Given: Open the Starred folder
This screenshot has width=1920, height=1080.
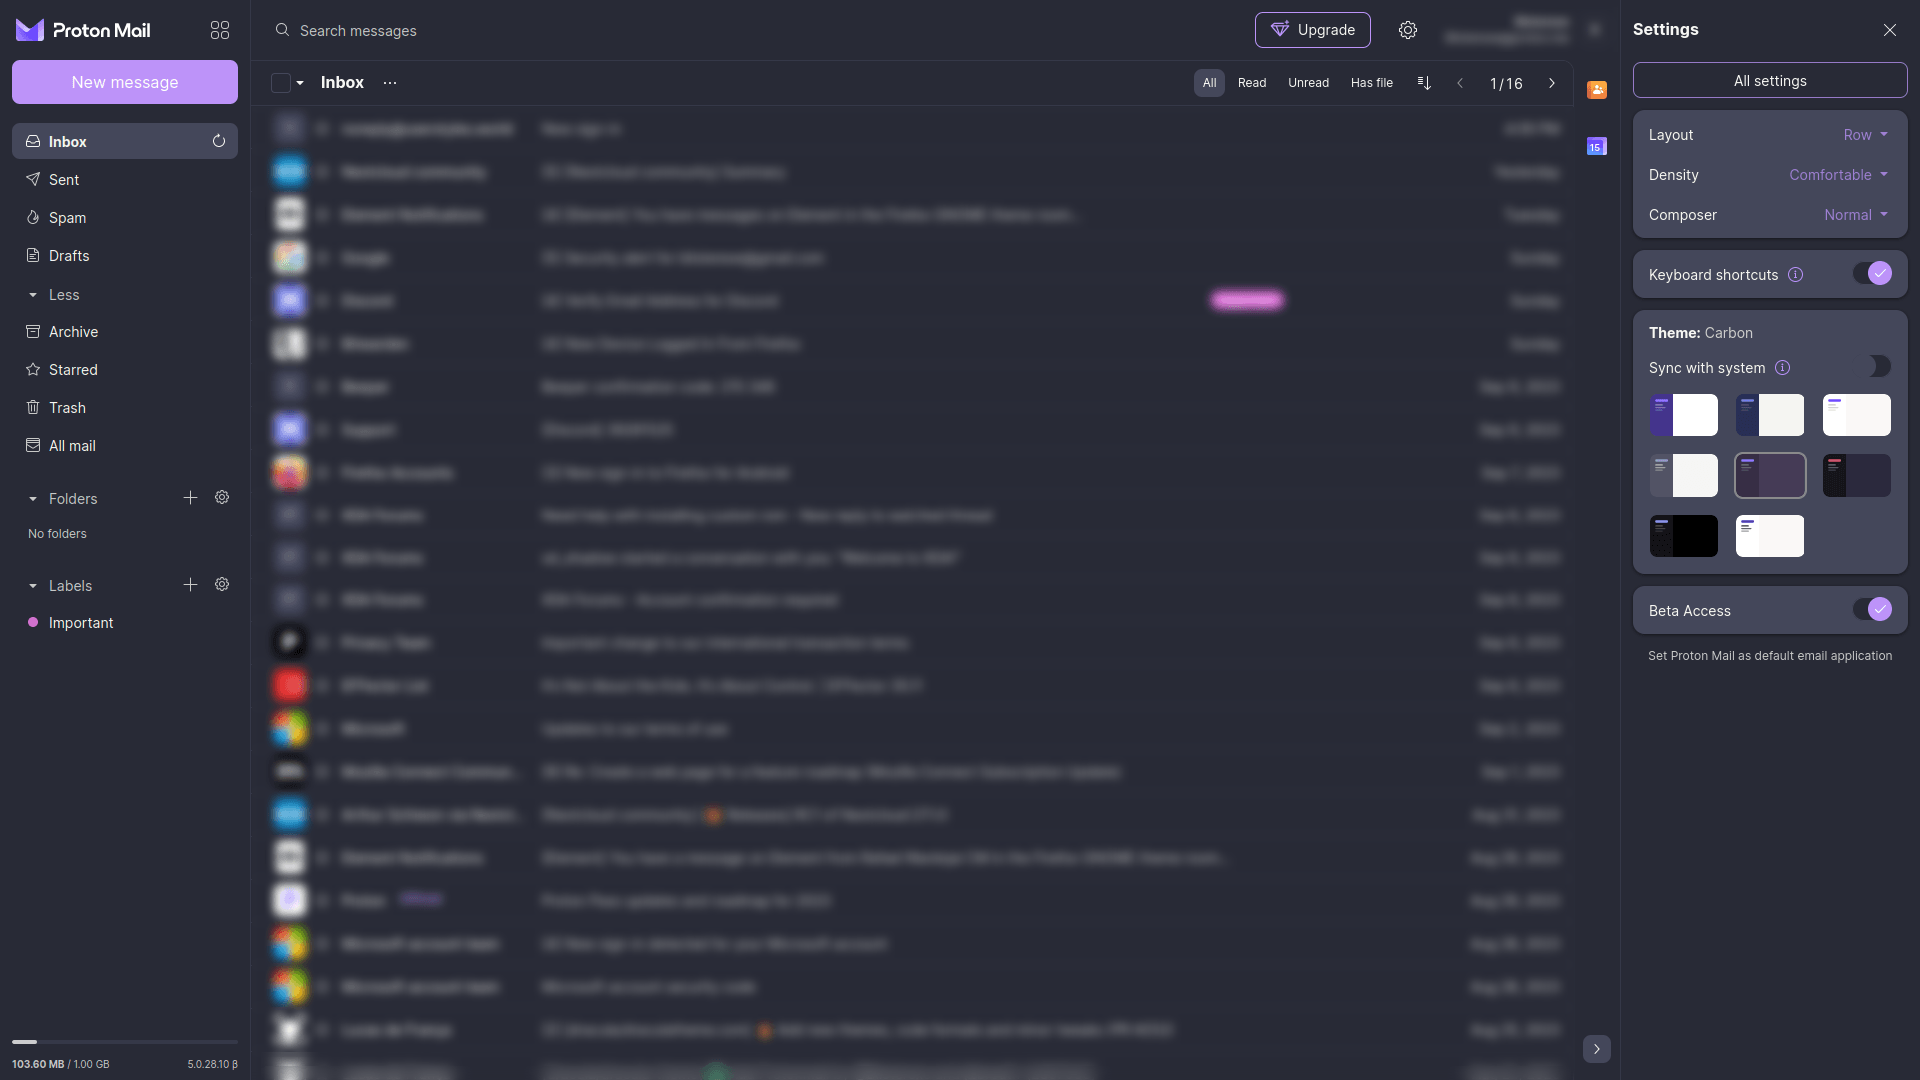Looking at the screenshot, I should coord(125,370).
